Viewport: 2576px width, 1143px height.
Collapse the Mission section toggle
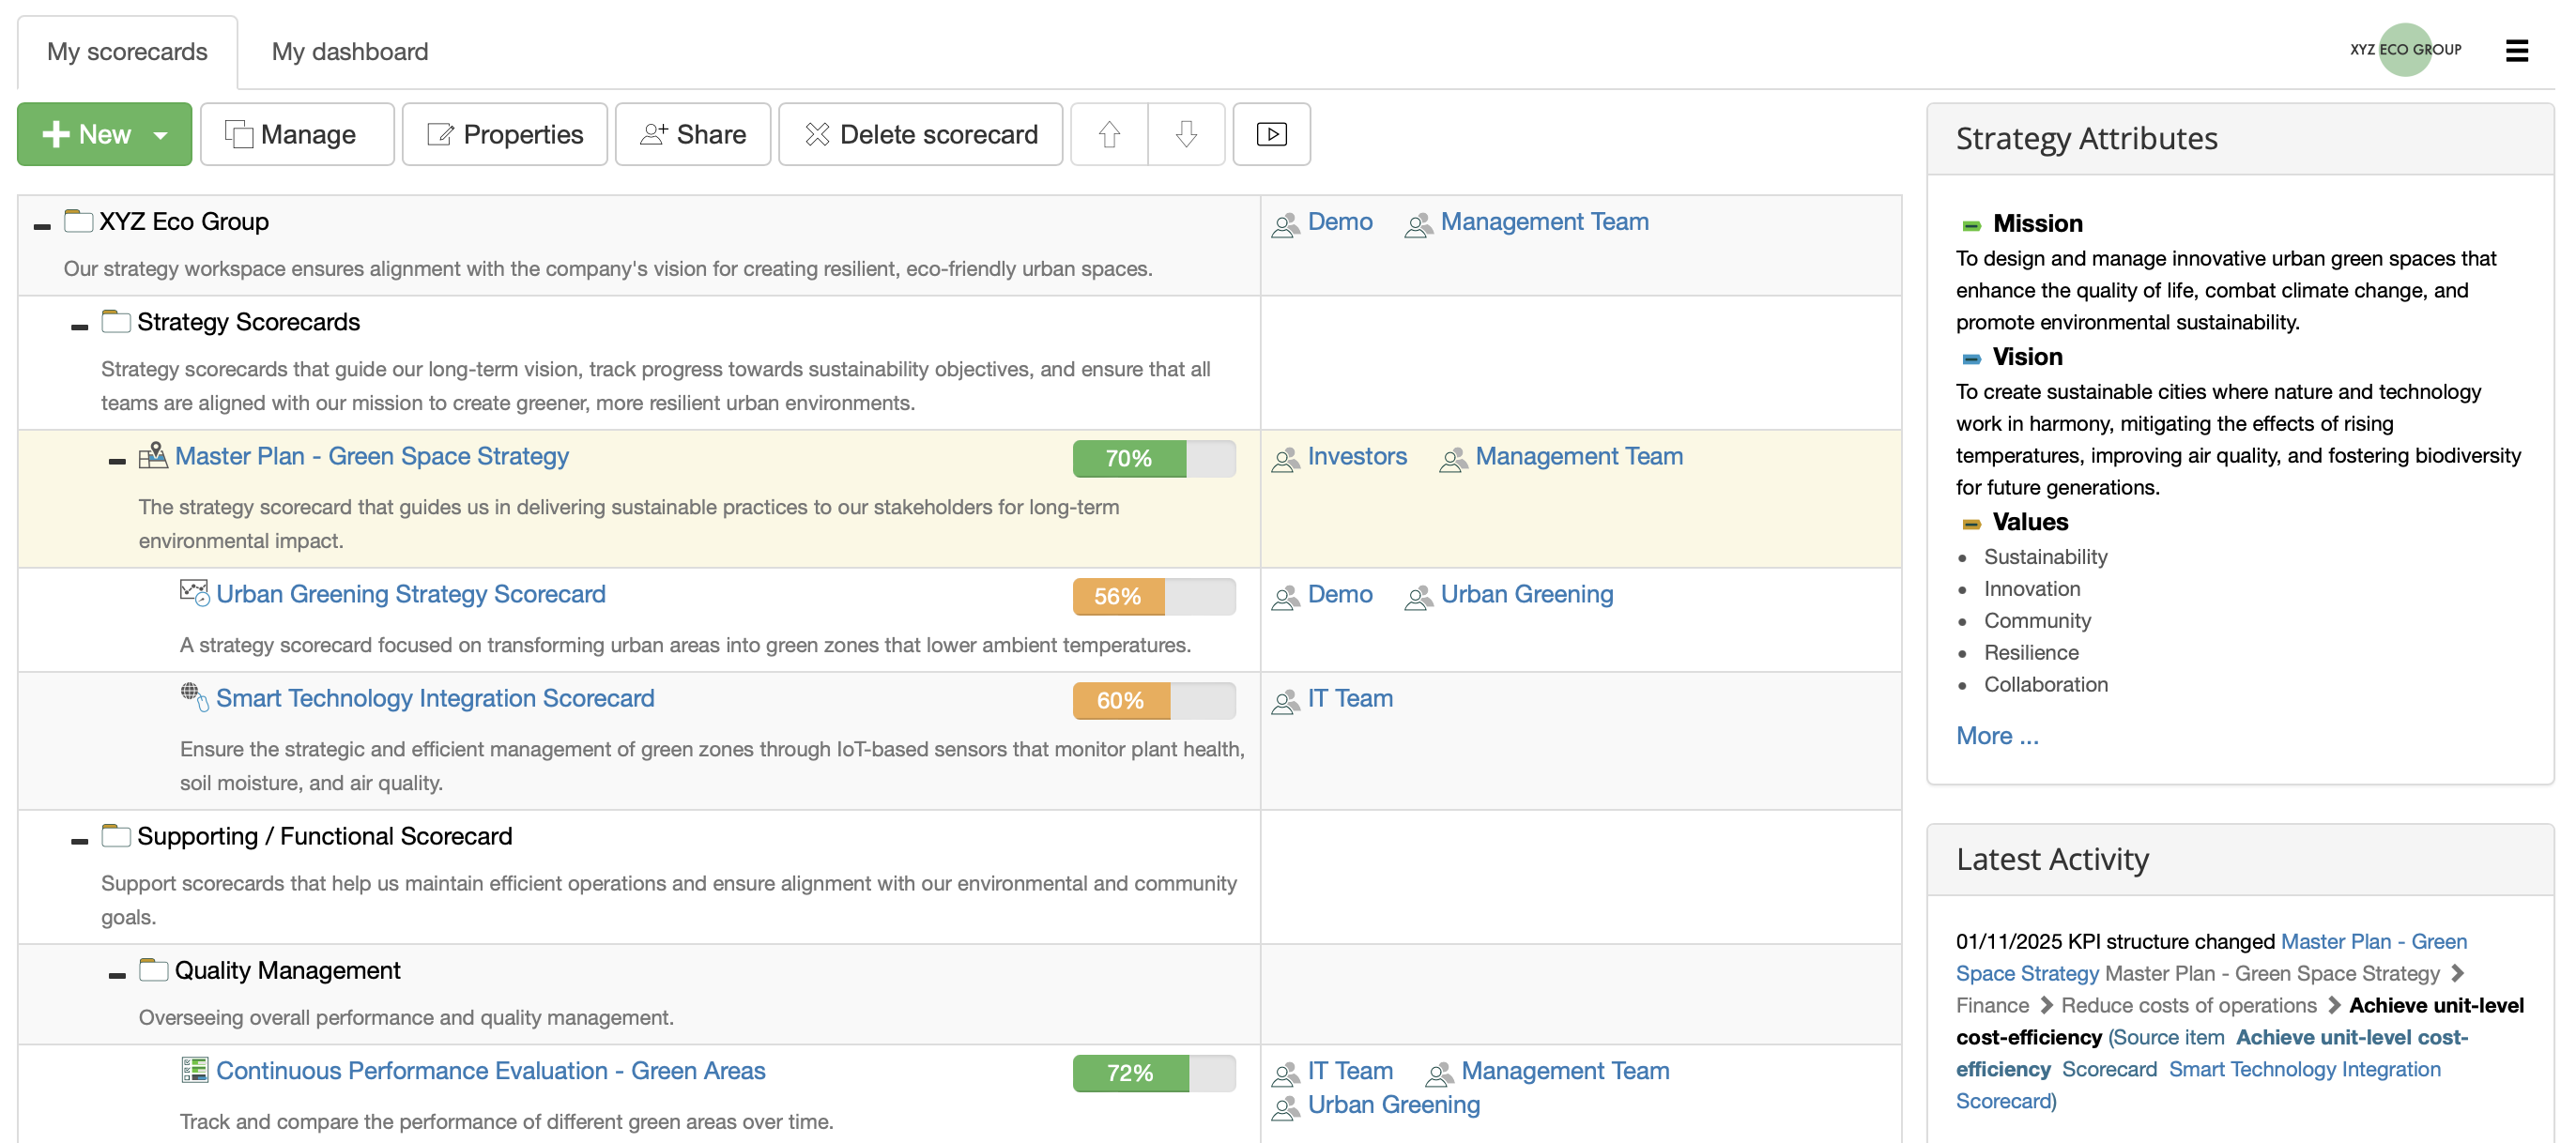tap(1971, 225)
